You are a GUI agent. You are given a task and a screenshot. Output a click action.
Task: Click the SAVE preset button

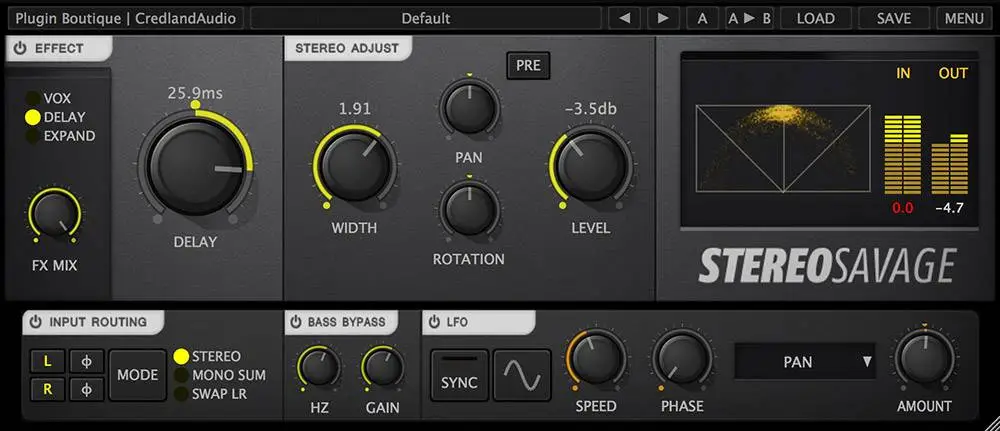pyautogui.click(x=893, y=18)
